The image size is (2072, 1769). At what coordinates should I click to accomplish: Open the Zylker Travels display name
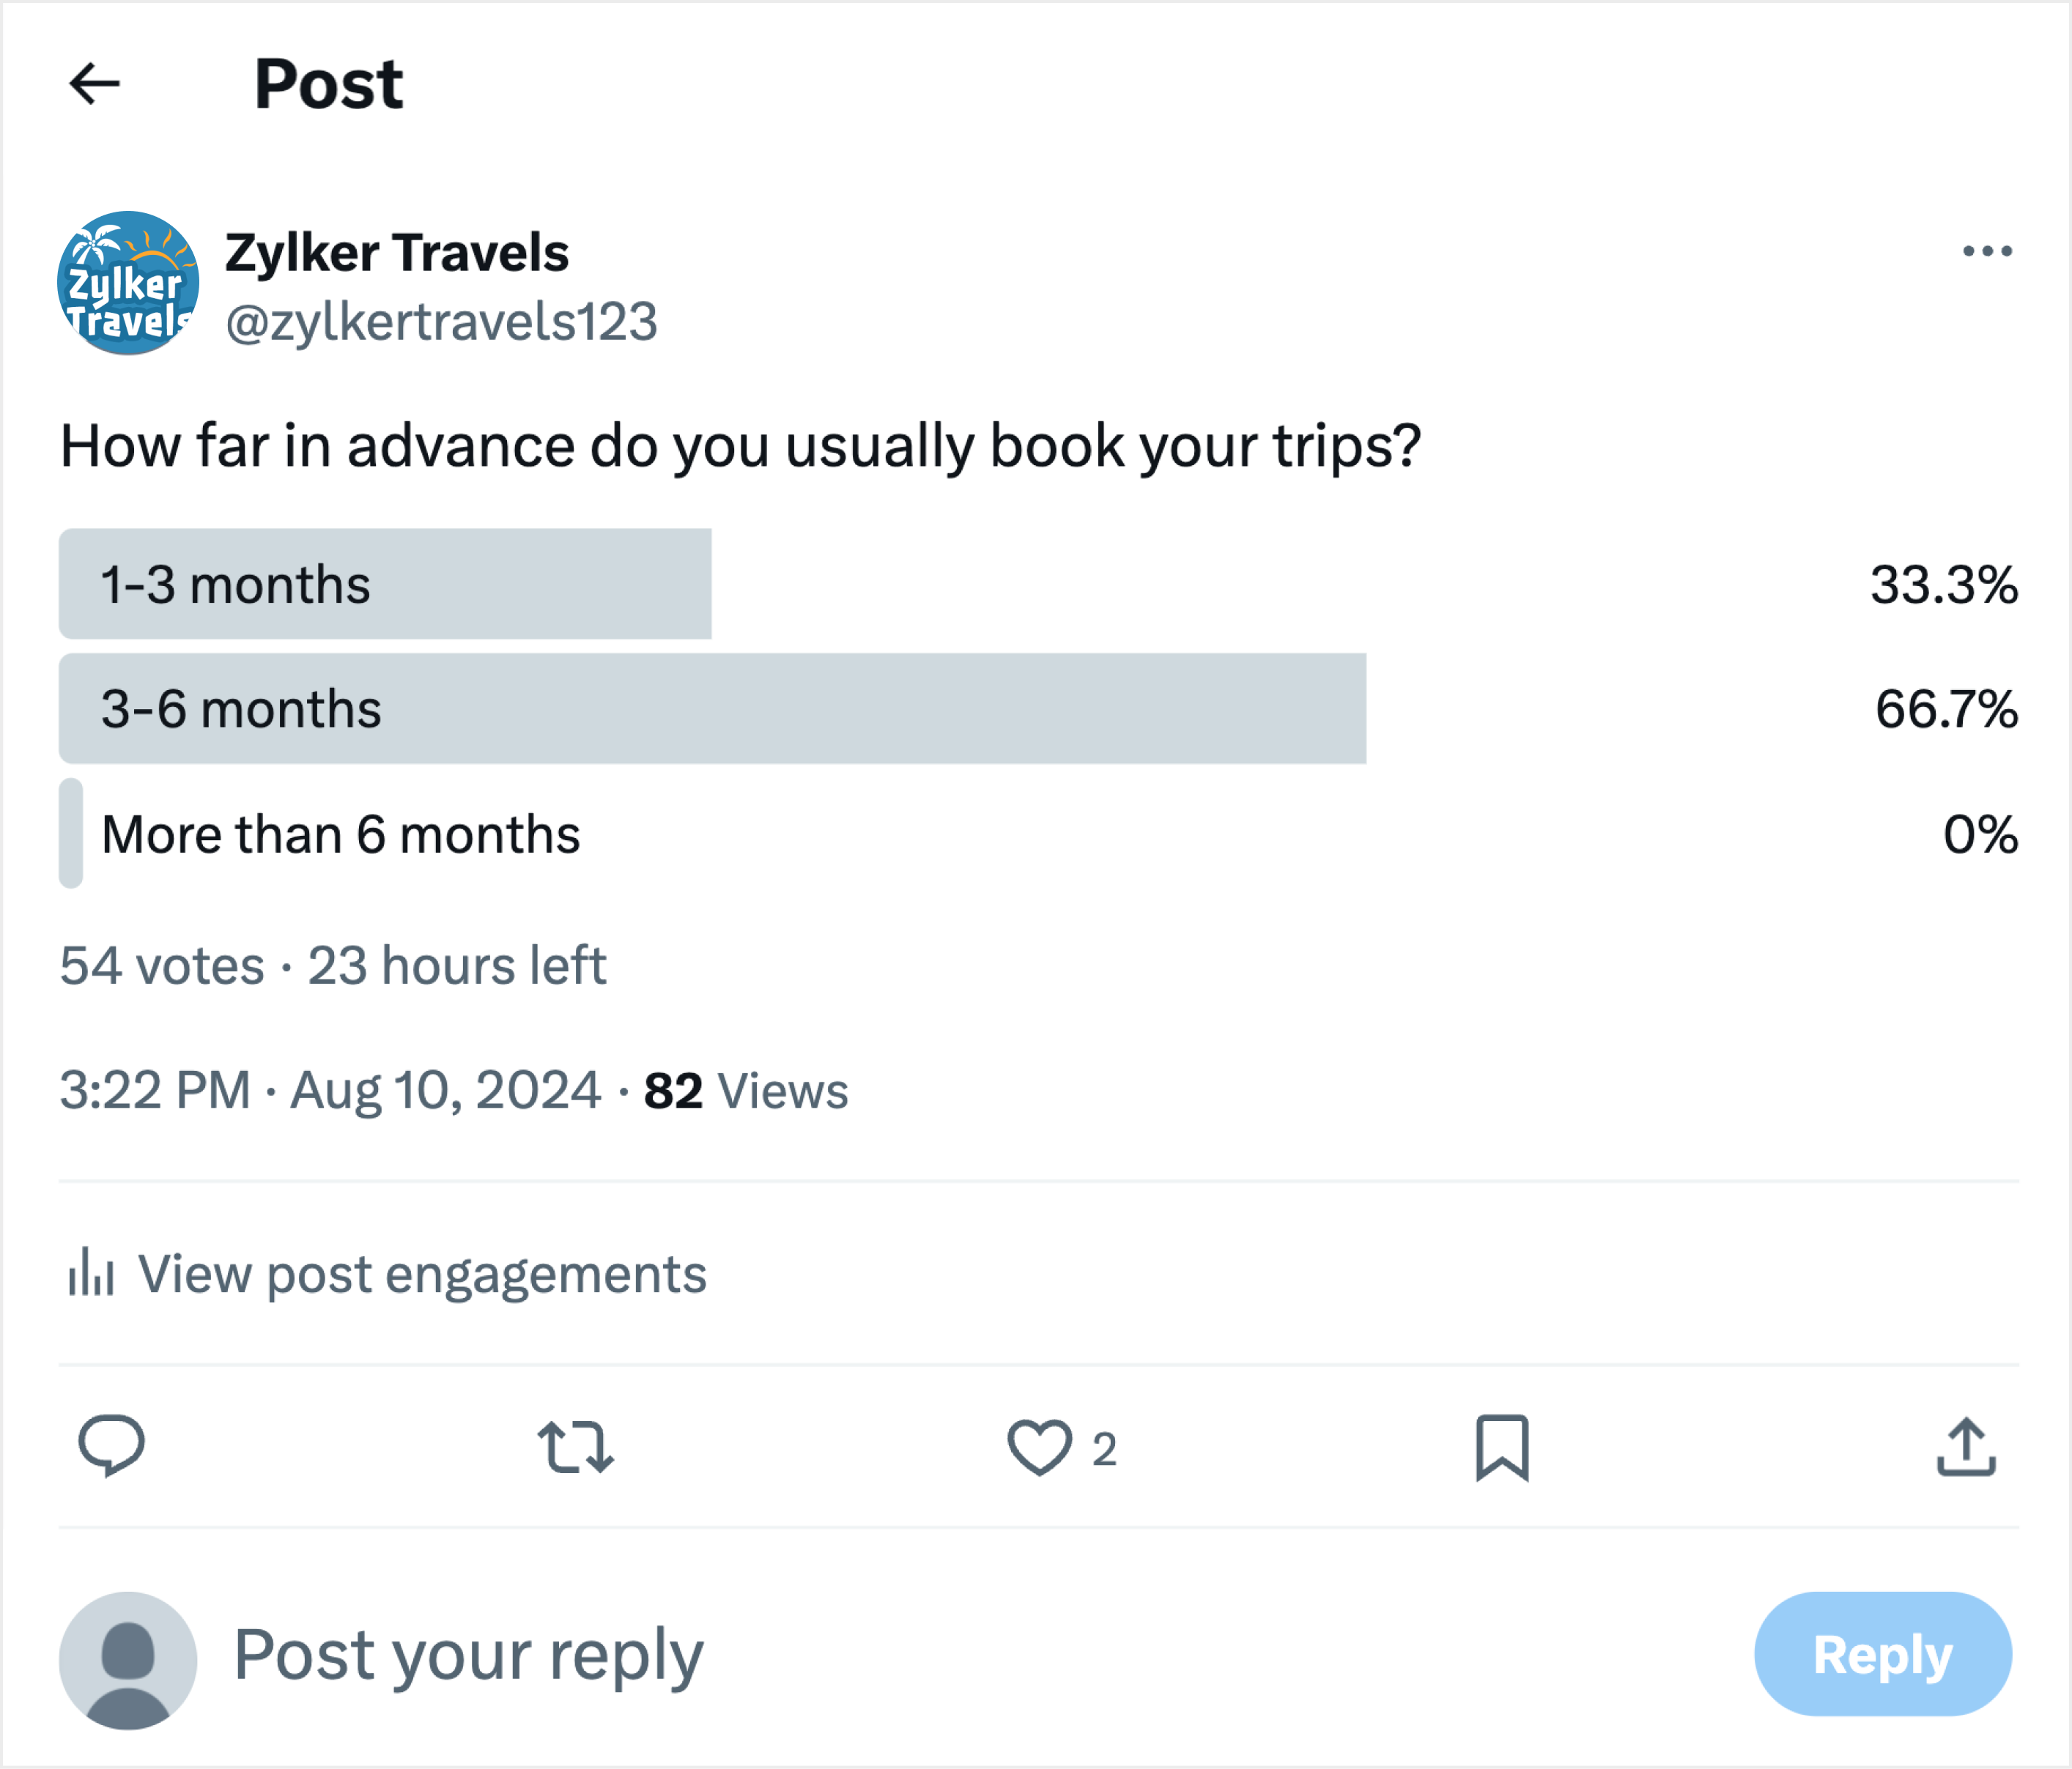[396, 252]
